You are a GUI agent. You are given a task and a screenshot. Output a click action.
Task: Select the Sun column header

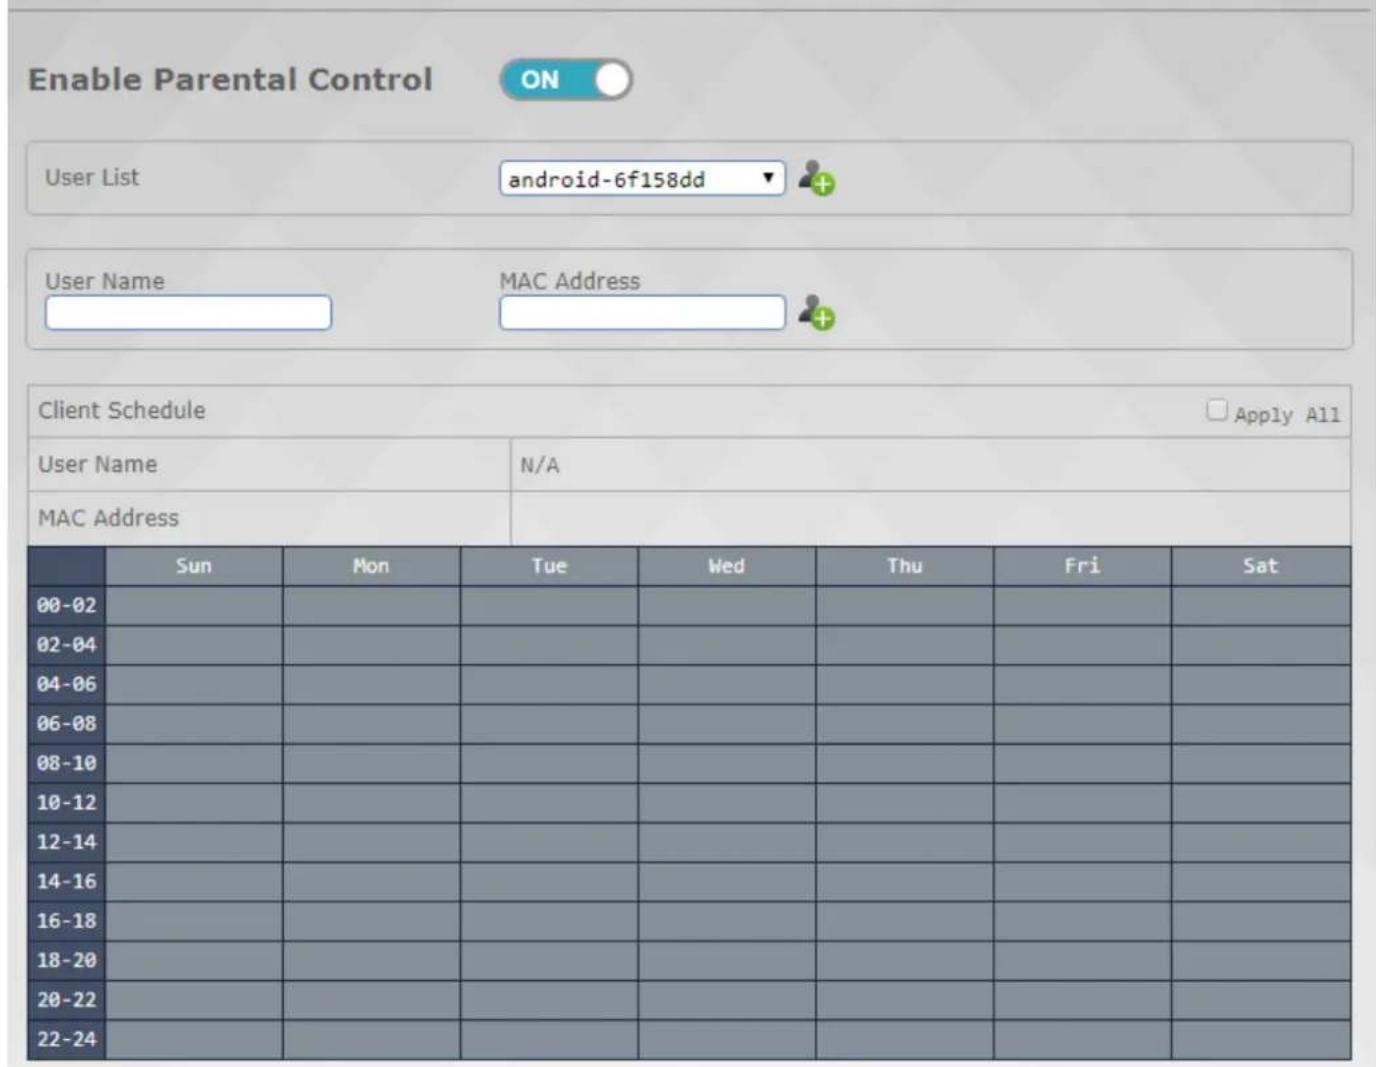[194, 566]
